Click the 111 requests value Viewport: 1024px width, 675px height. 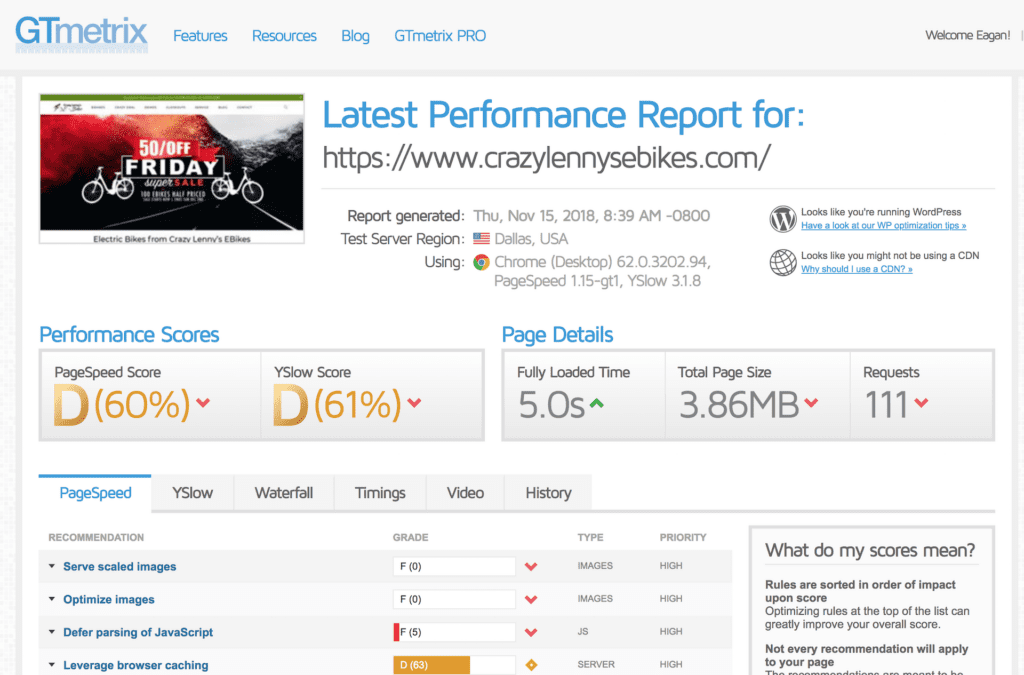(x=887, y=405)
